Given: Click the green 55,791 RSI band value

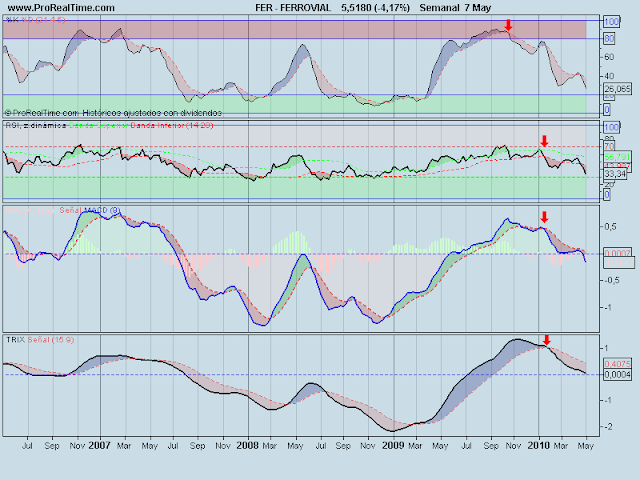Looking at the screenshot, I should point(617,157).
